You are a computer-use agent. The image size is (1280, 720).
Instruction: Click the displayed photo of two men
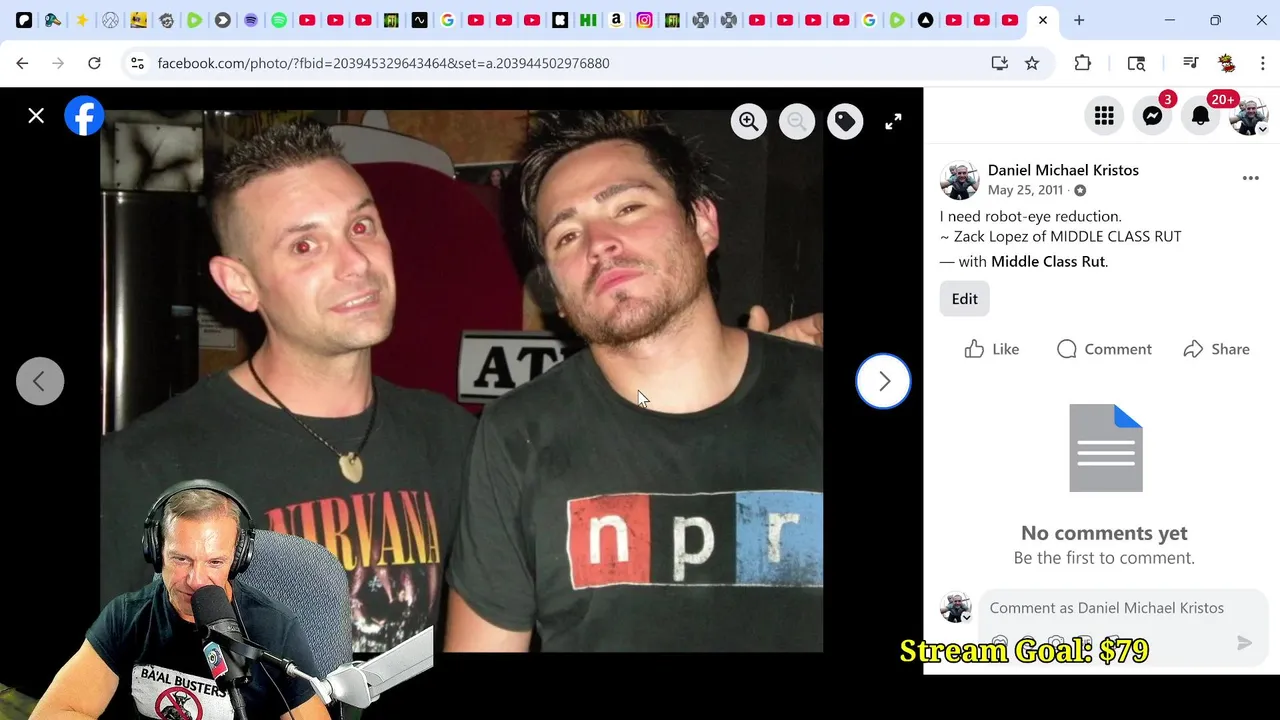tap(461, 381)
